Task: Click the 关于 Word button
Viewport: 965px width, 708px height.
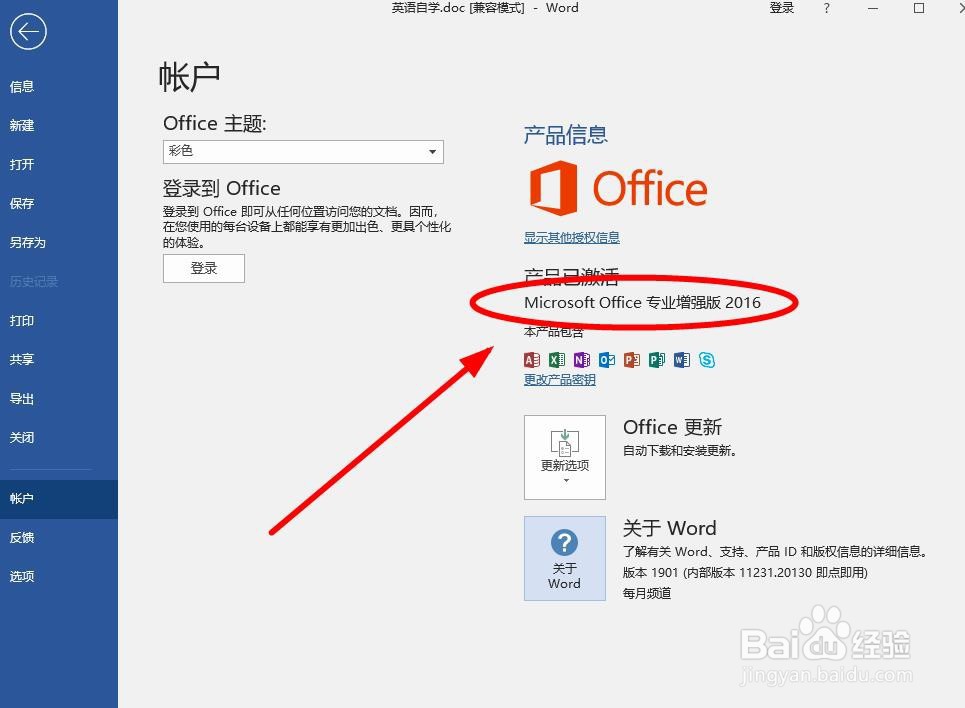Action: coord(565,558)
